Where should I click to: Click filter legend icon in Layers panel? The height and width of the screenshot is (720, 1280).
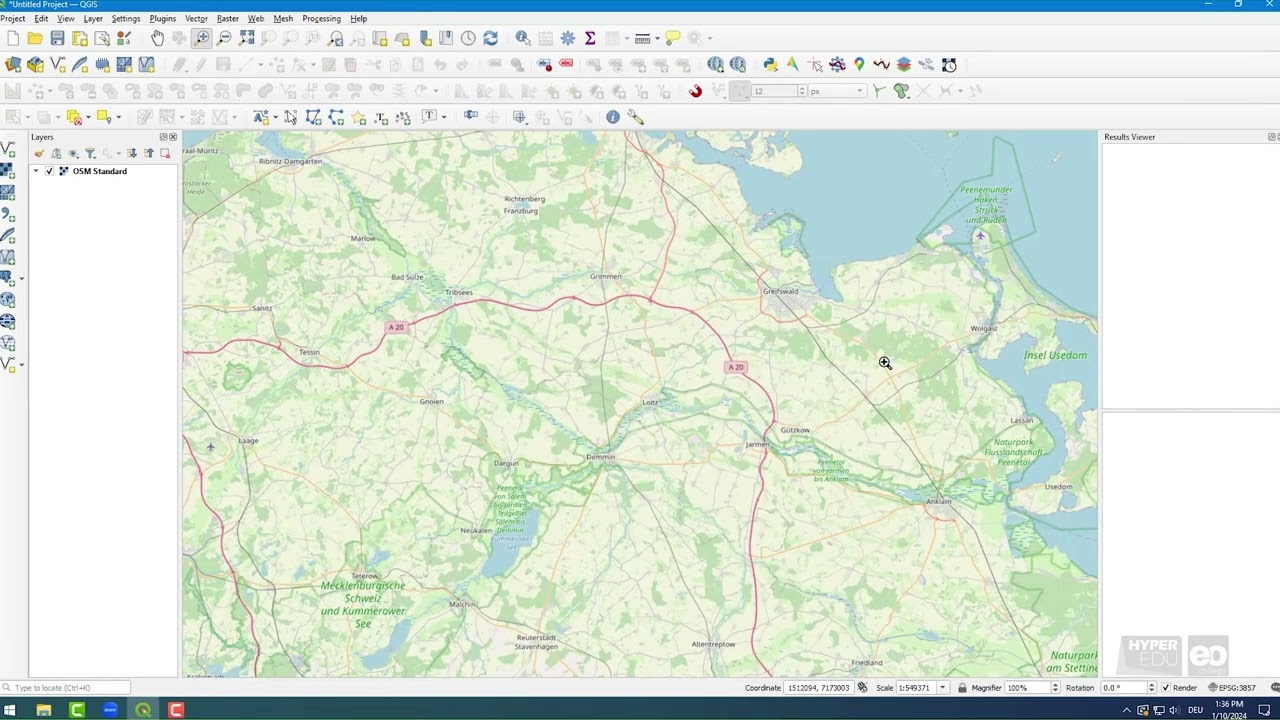[90, 153]
